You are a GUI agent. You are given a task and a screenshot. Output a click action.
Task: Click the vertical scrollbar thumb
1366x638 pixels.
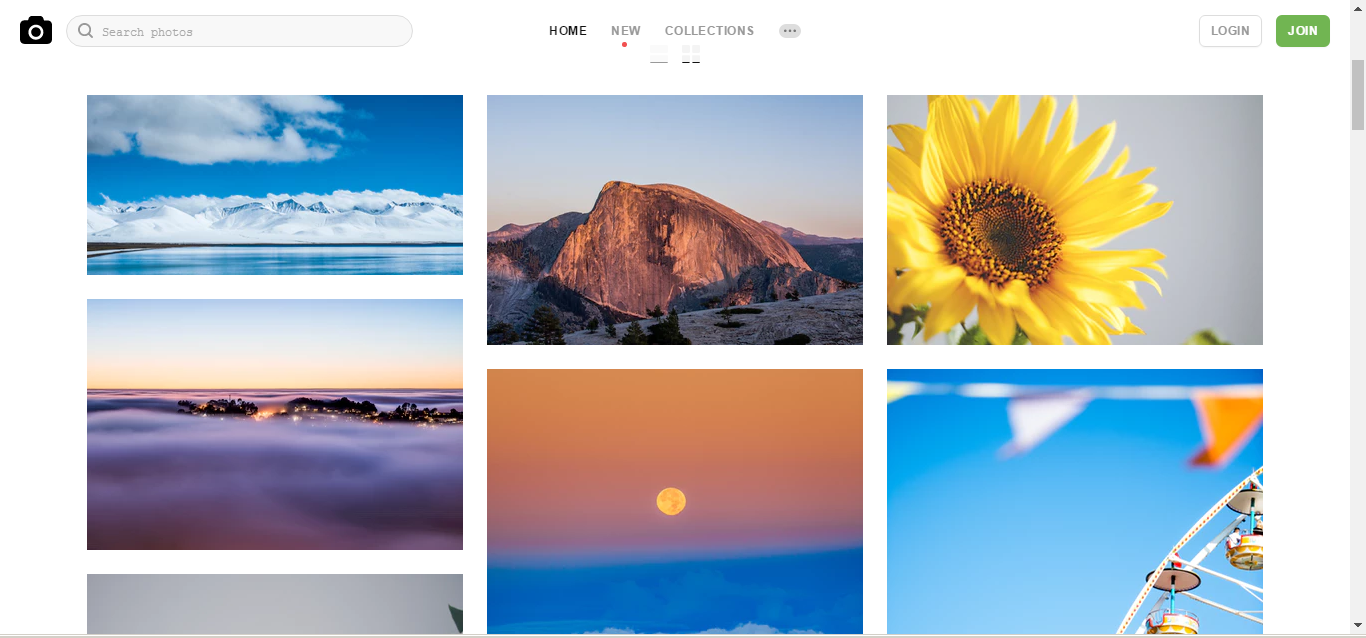[1358, 94]
